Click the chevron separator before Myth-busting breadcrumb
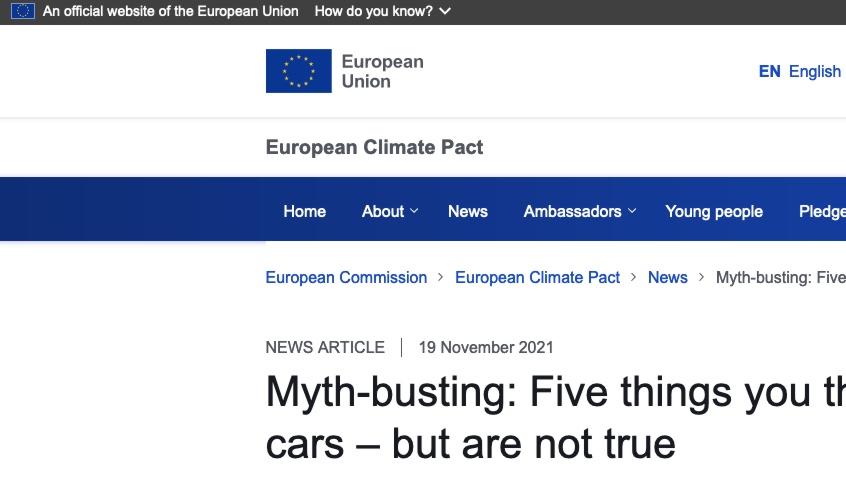The height and width of the screenshot is (478, 846). [702, 277]
